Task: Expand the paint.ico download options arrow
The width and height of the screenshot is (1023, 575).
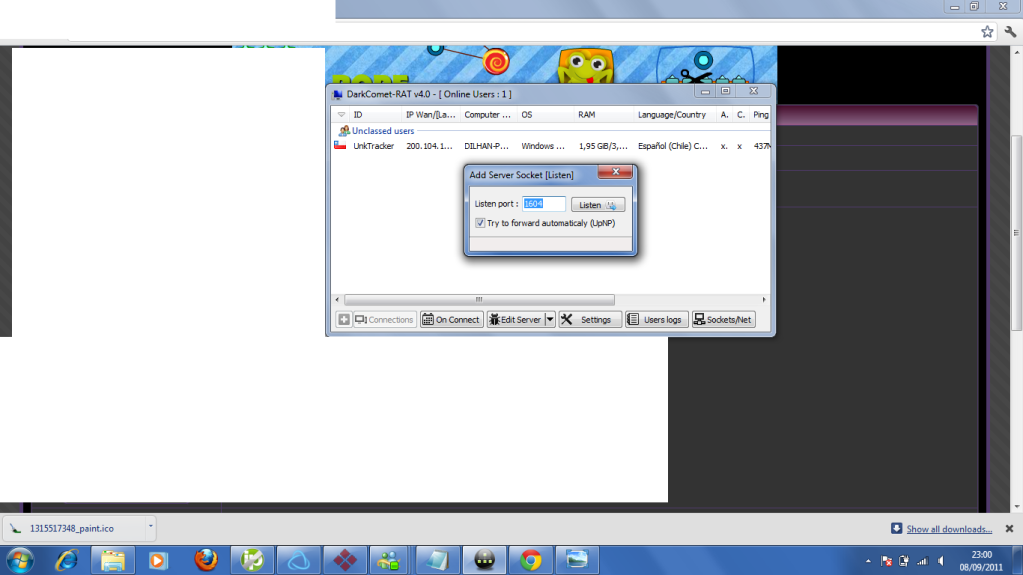Action: [x=150, y=525]
